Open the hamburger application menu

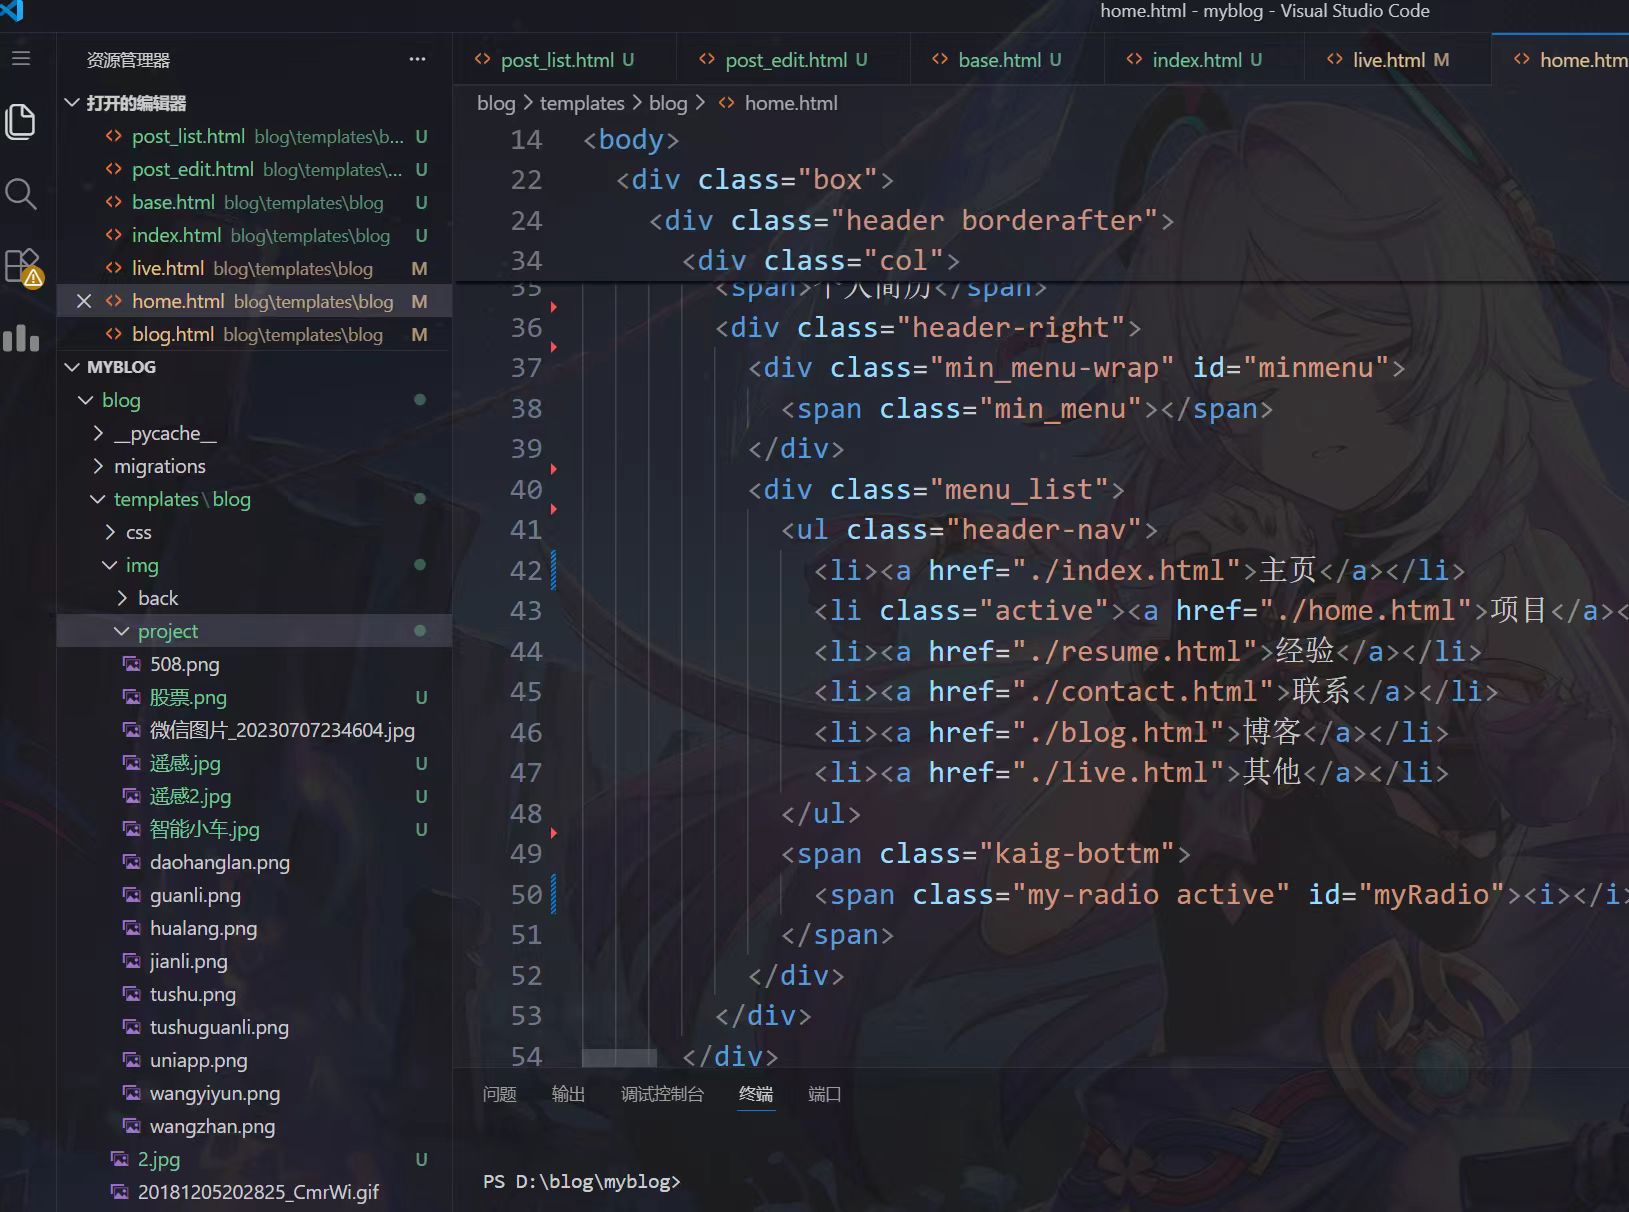point(21,59)
